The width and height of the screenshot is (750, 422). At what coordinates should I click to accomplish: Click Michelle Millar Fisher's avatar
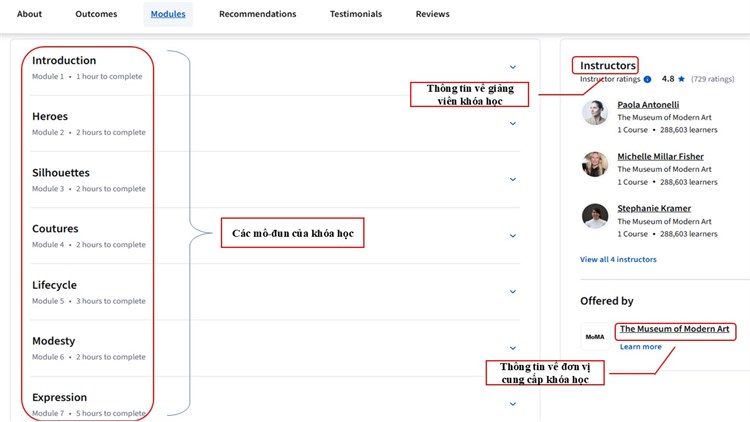click(595, 165)
